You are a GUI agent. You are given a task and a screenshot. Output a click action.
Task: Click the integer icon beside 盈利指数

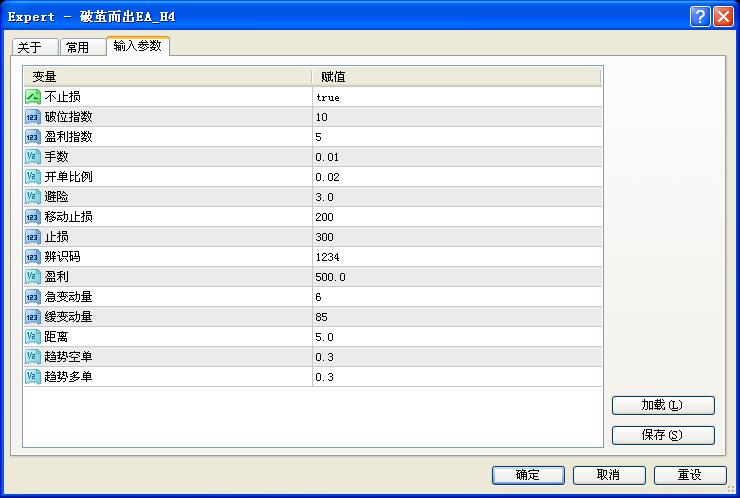(x=33, y=137)
